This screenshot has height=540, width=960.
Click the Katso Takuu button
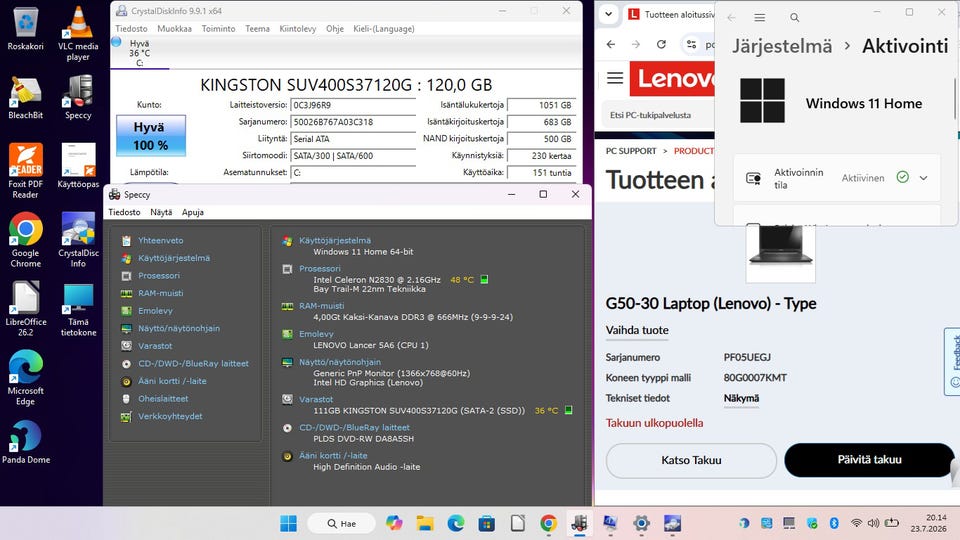coord(691,460)
